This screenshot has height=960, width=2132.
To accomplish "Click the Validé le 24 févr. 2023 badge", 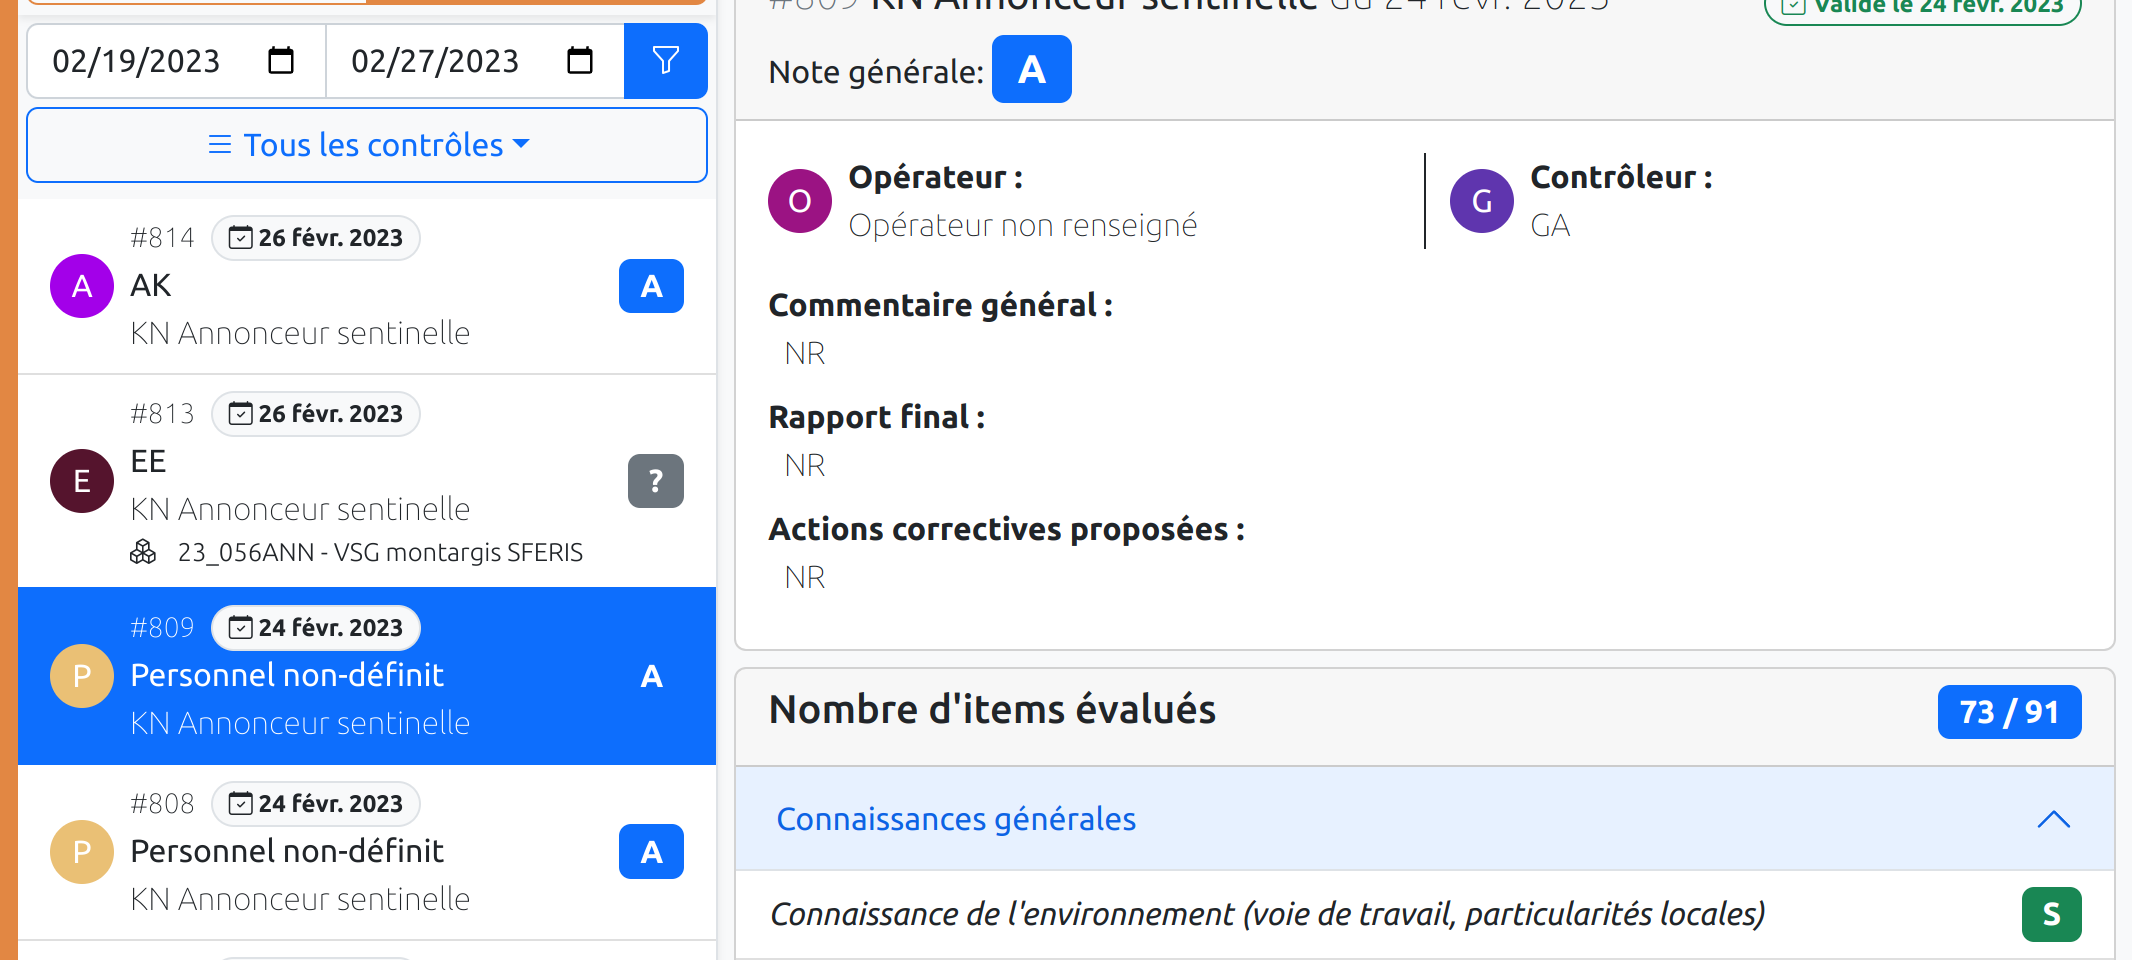I will pyautogui.click(x=1920, y=8).
